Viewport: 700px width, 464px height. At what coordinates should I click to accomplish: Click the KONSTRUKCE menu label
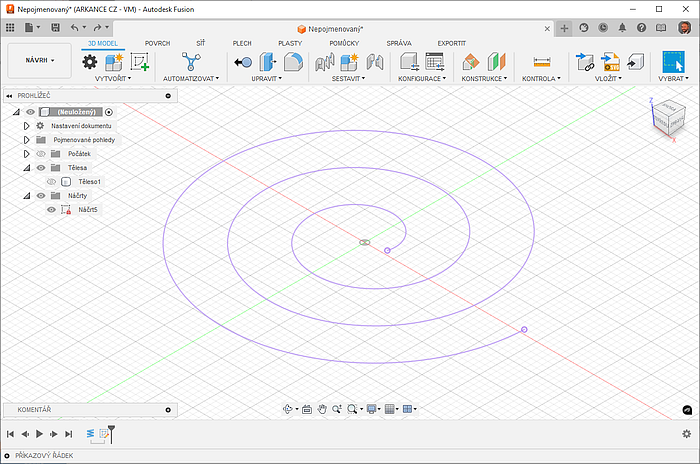[483, 78]
